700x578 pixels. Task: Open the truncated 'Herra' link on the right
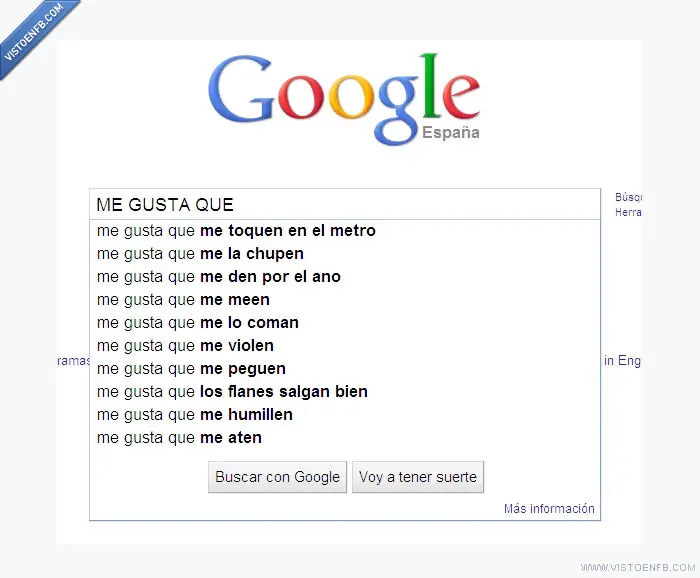pos(628,212)
